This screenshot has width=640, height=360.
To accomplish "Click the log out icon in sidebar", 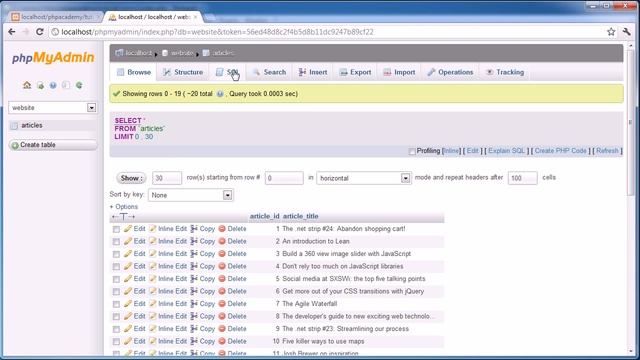I will (40, 85).
